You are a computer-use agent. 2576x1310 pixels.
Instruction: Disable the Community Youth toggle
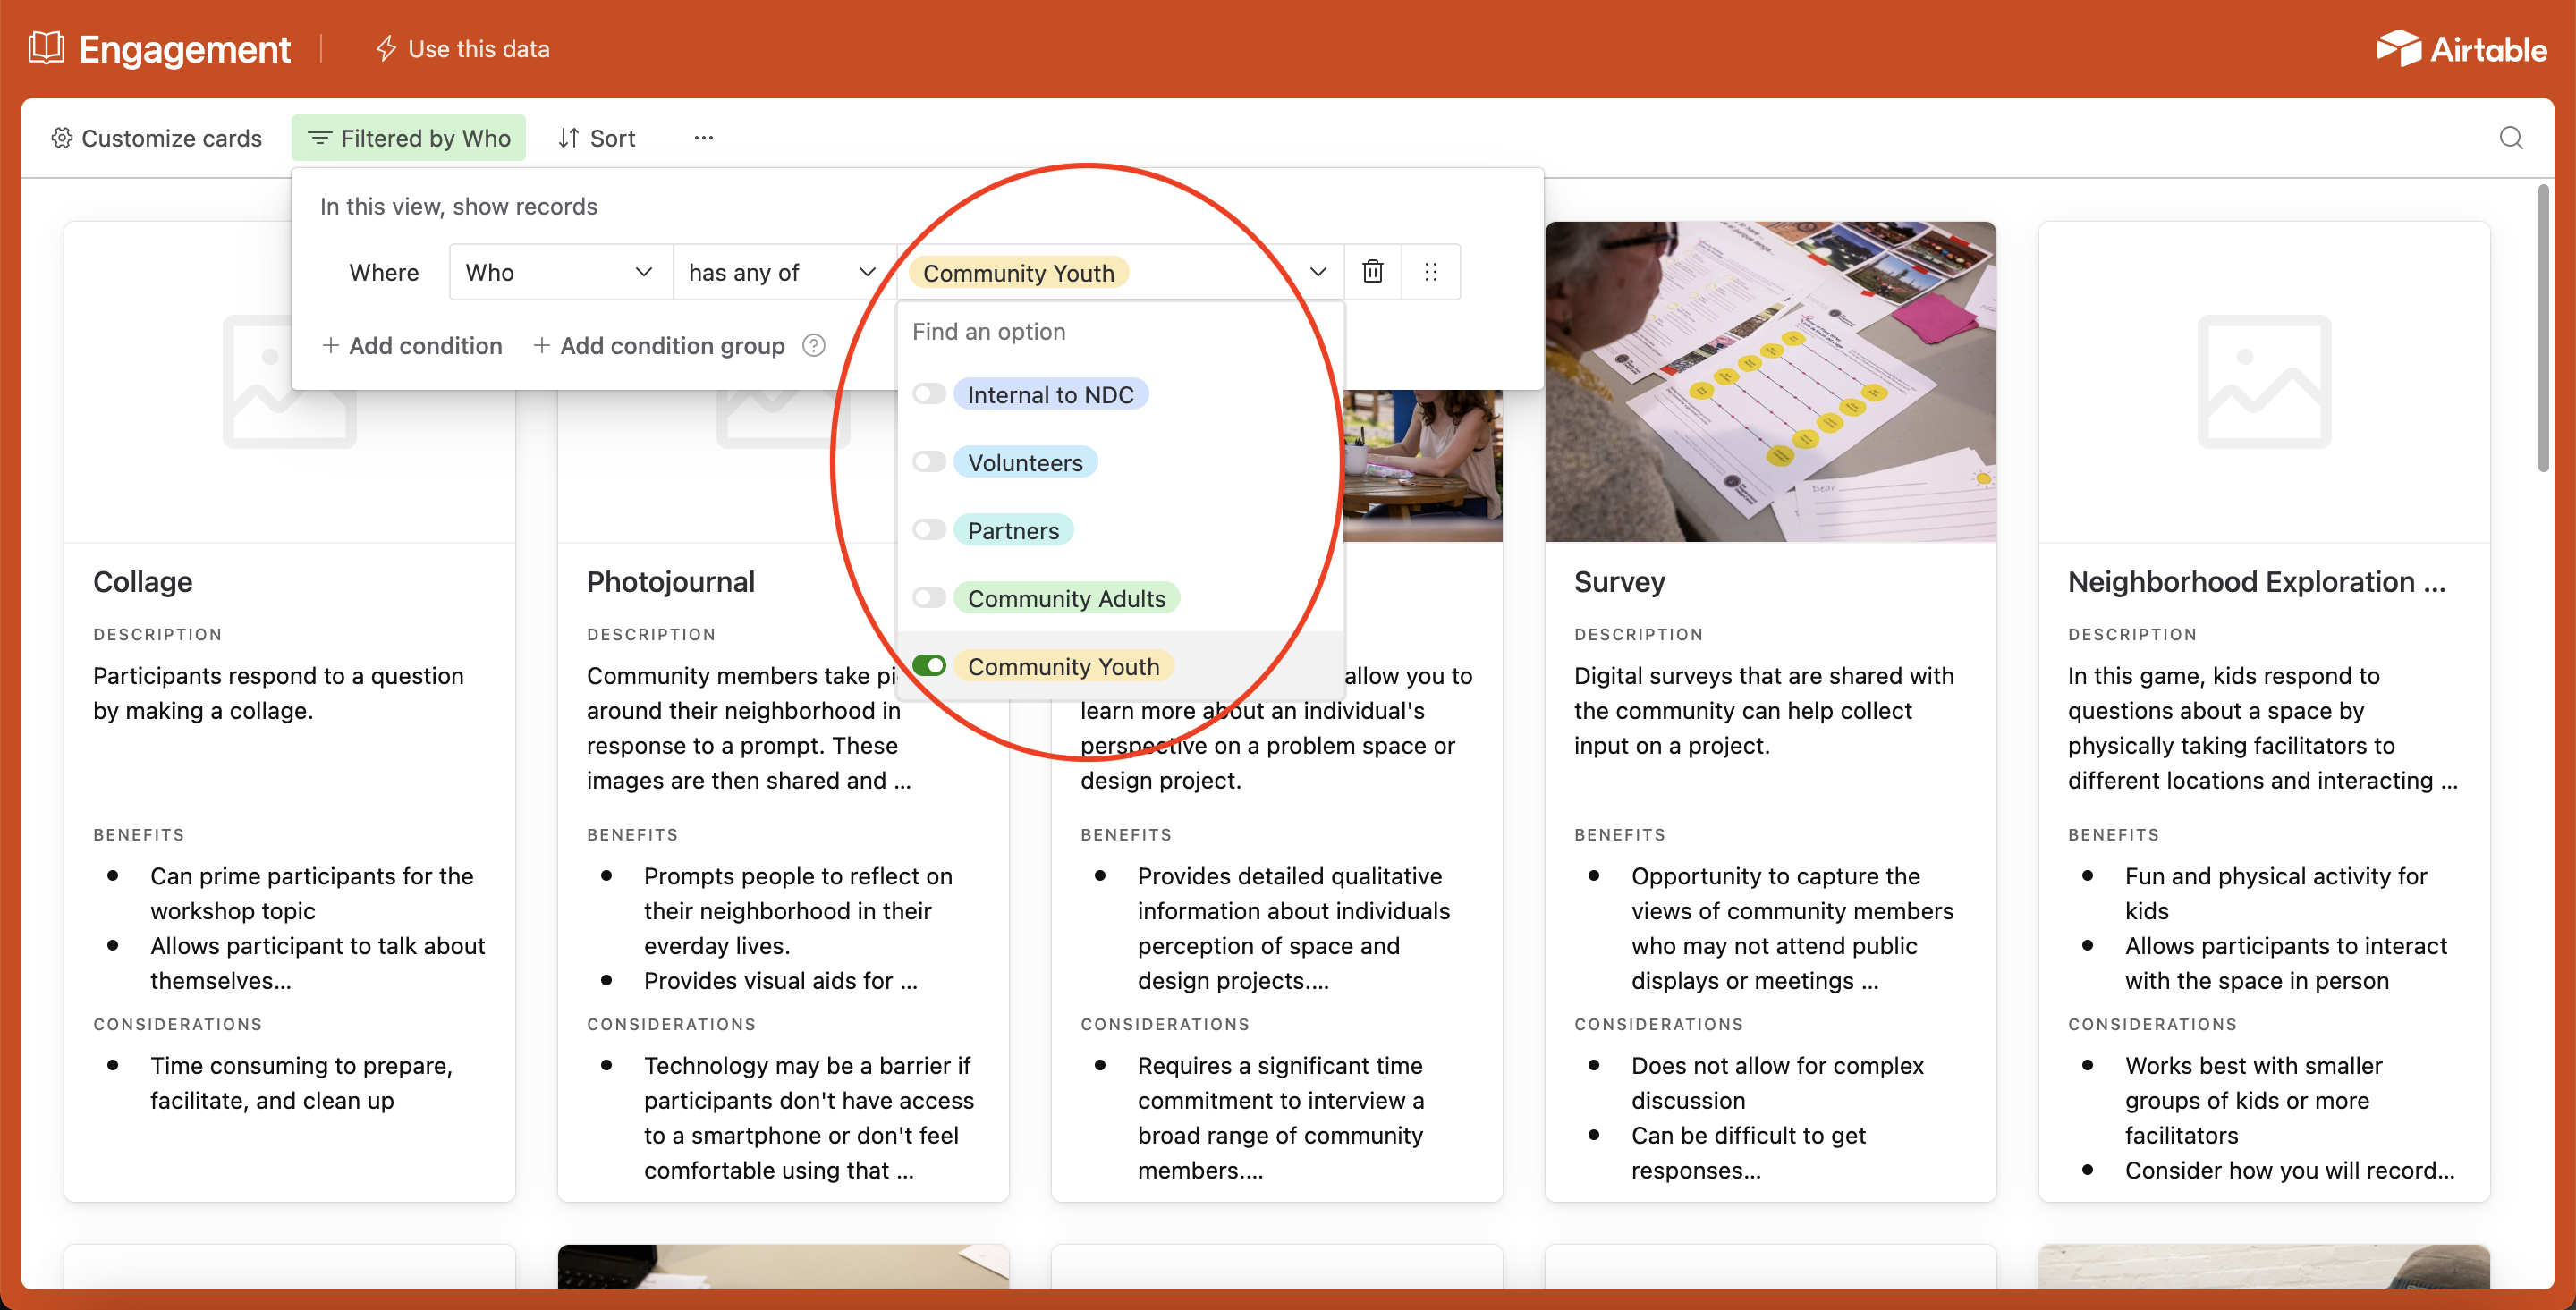tap(929, 666)
